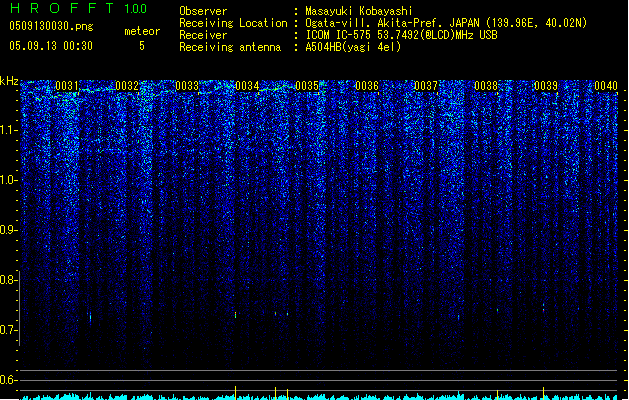The height and width of the screenshot is (400, 629).
Task: Click the HROFFT 1.0.0 title text
Action: point(78,8)
